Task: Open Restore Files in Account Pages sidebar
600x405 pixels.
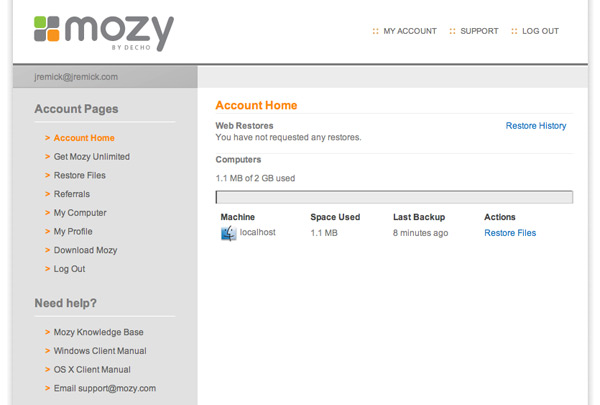Action: (80, 175)
